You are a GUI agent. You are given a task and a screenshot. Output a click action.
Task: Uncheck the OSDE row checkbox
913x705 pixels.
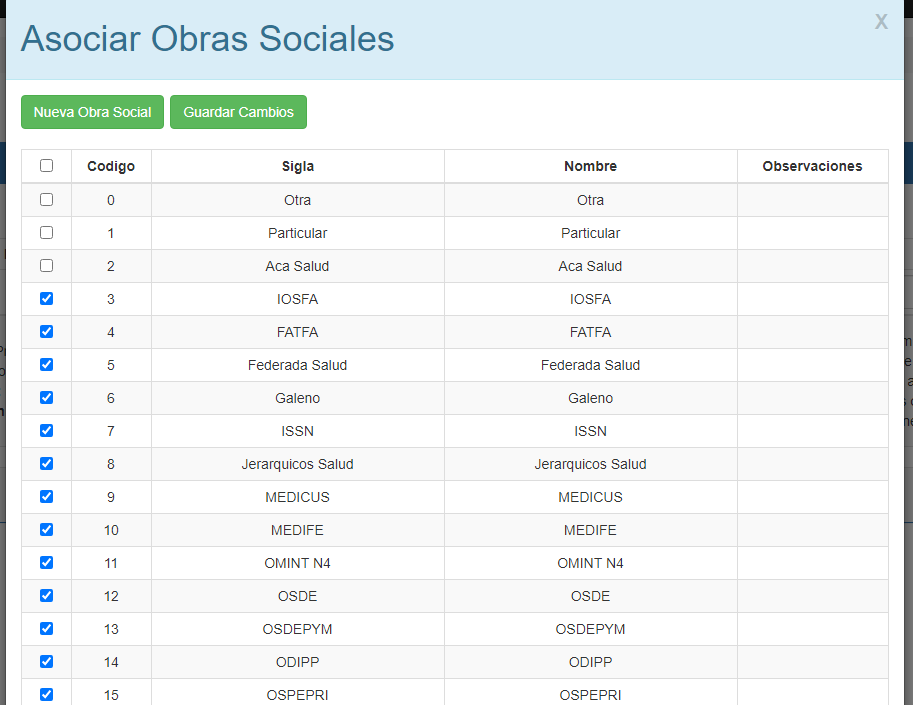(x=46, y=596)
